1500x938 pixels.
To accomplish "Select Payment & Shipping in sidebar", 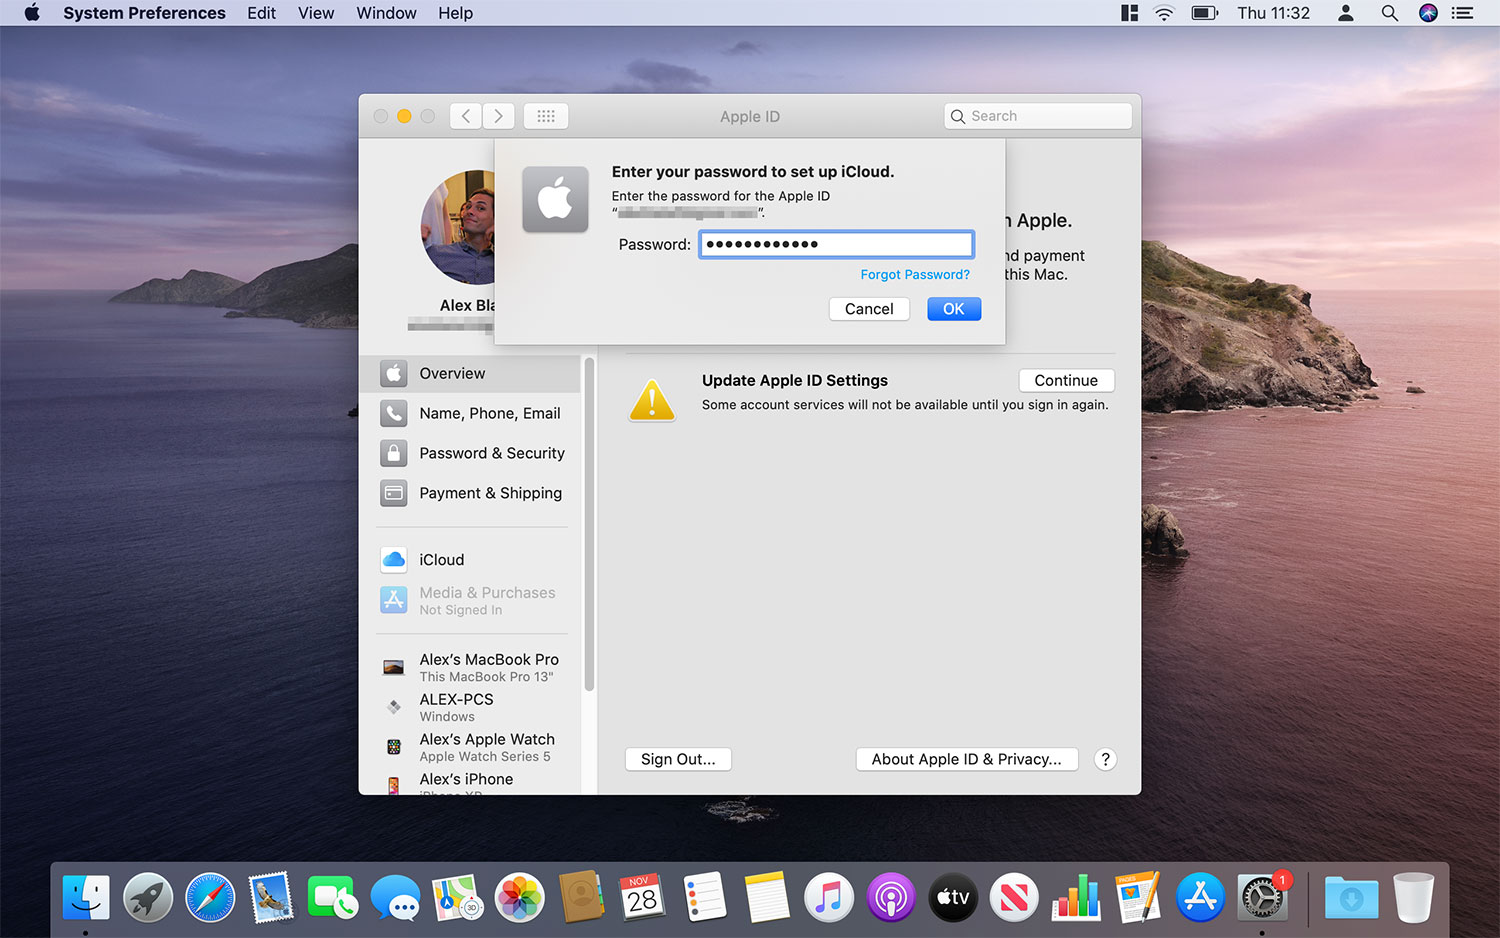I will coord(470,493).
